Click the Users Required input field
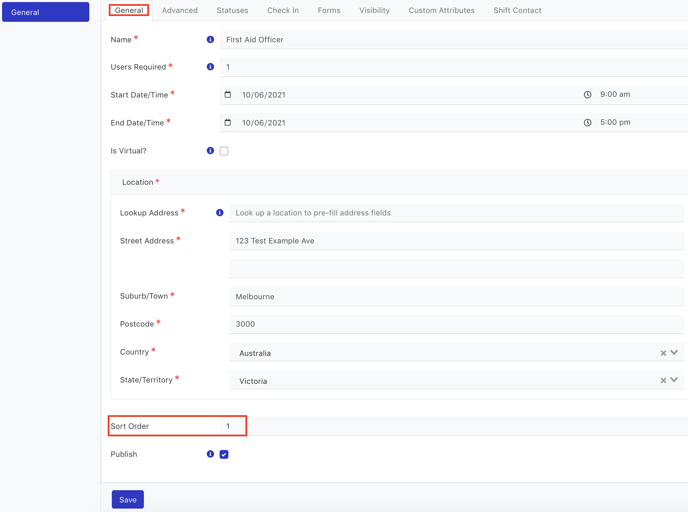The image size is (688, 512). (453, 67)
